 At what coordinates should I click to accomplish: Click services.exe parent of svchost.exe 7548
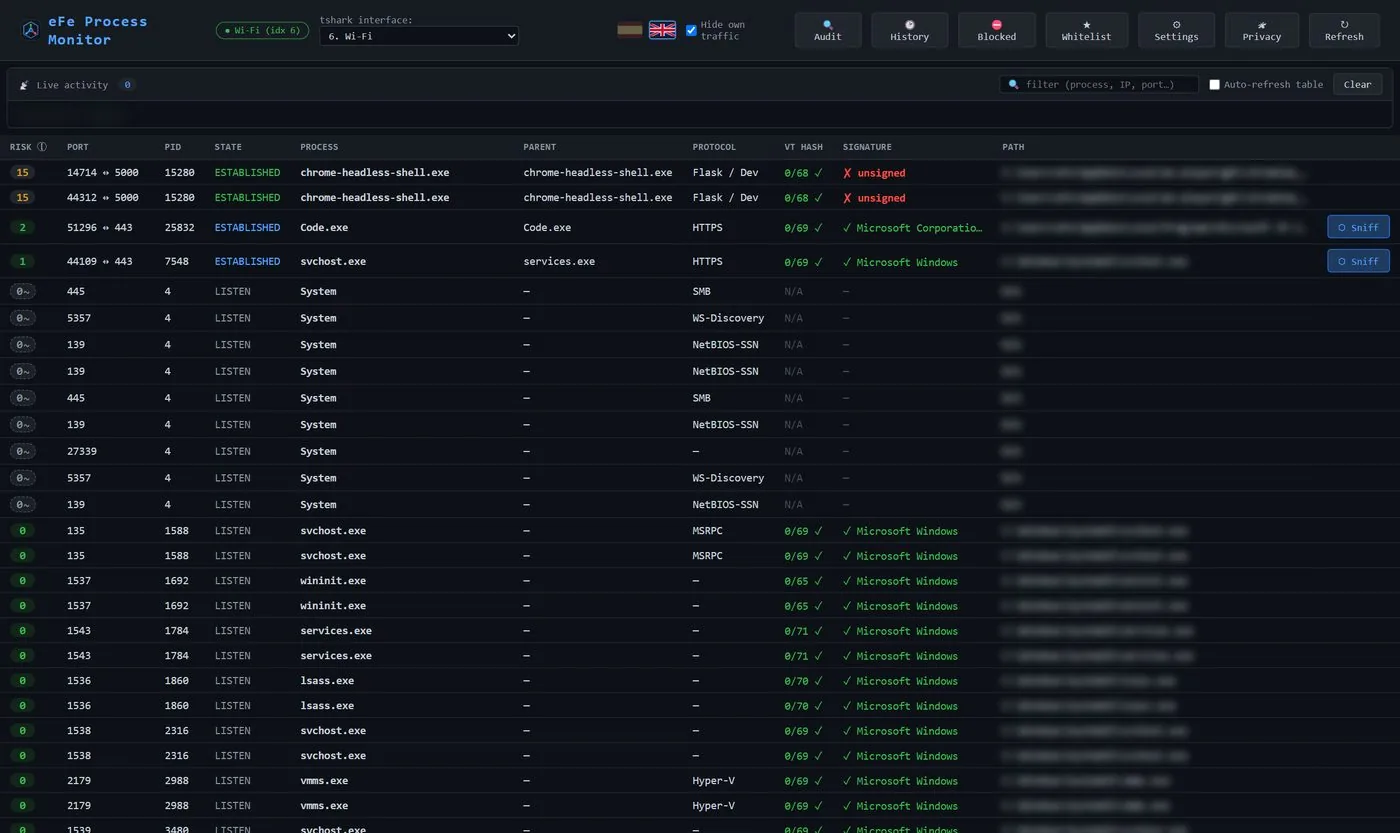coord(559,262)
